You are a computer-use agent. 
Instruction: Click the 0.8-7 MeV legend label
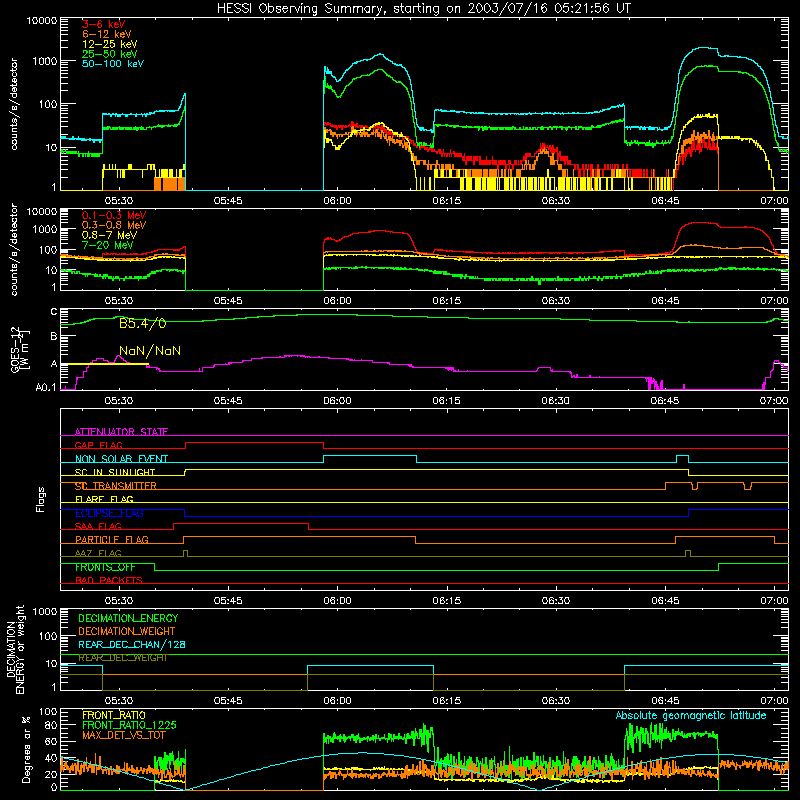tap(109, 235)
